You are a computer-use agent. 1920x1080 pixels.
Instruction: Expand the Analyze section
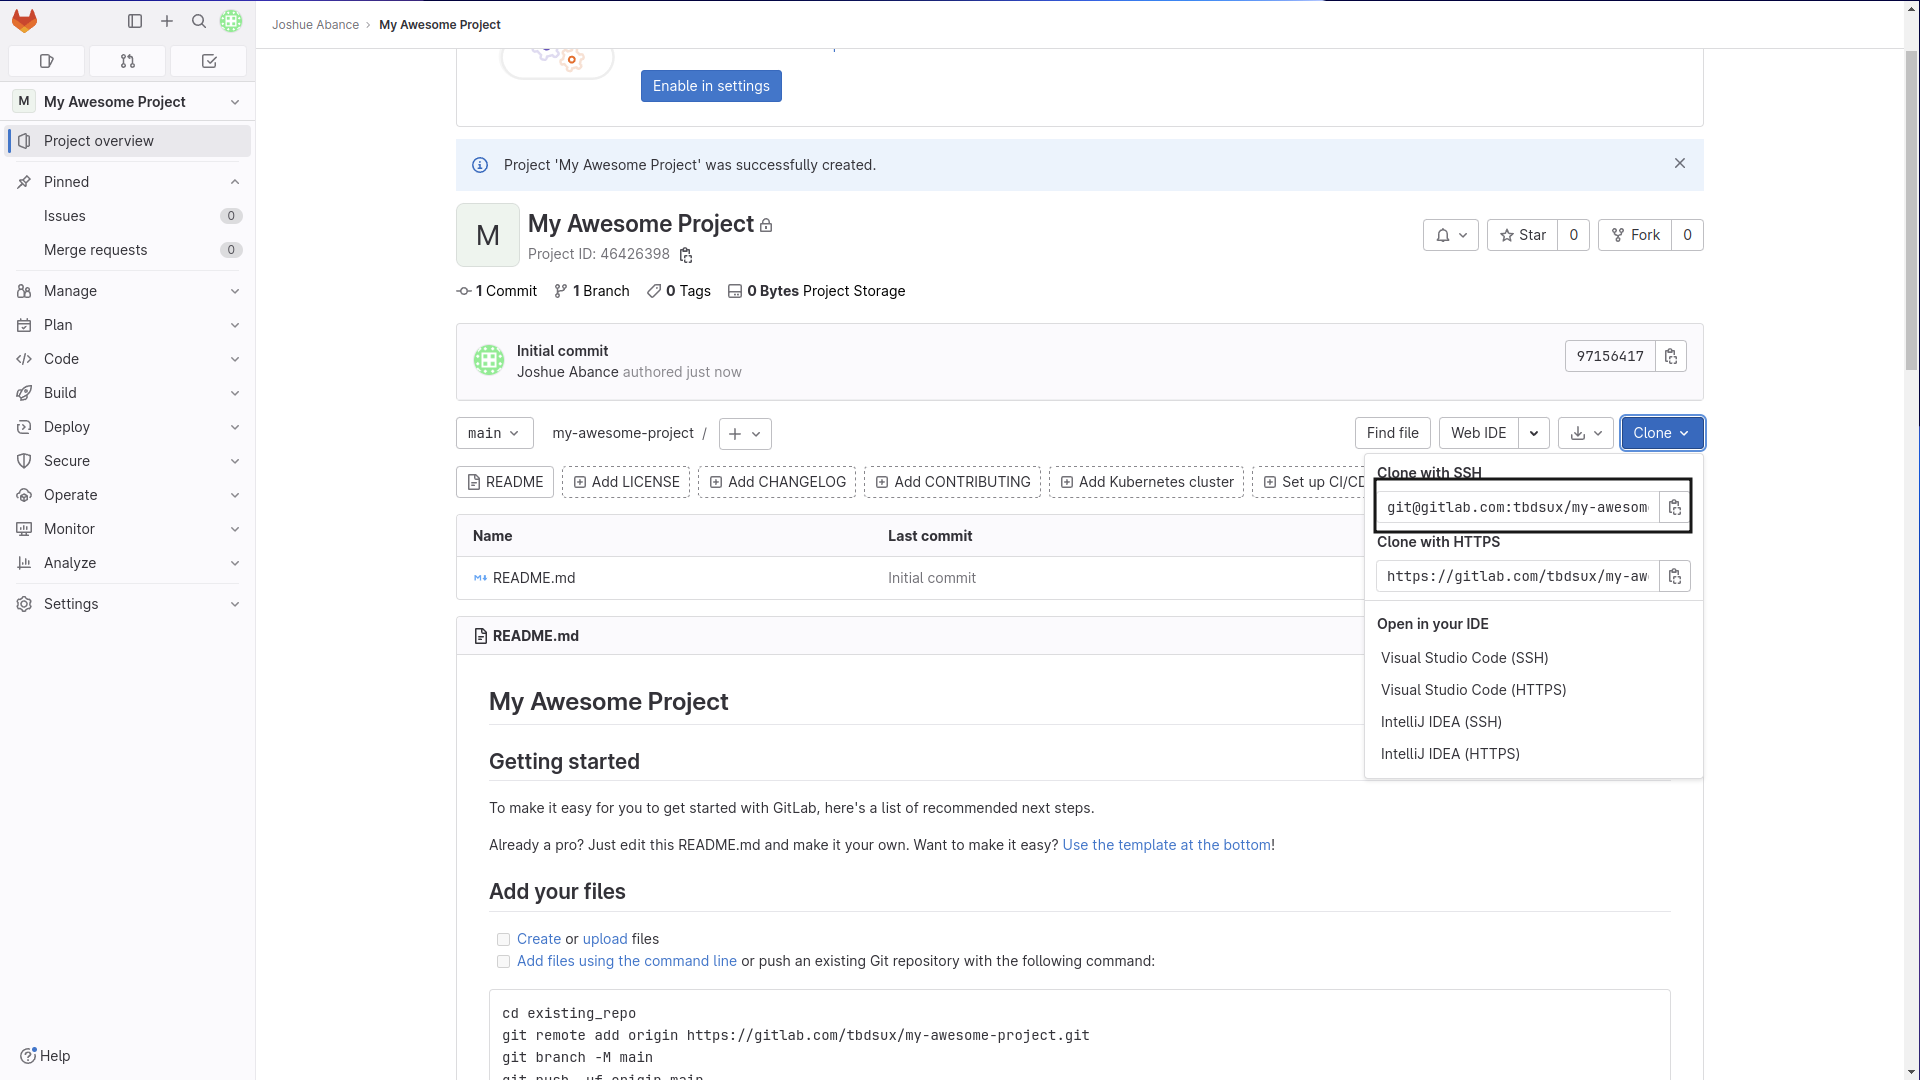coord(128,563)
